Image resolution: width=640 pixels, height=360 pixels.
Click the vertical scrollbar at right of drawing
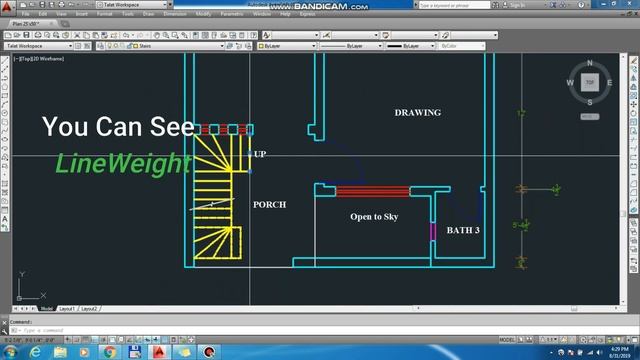[x=623, y=179]
